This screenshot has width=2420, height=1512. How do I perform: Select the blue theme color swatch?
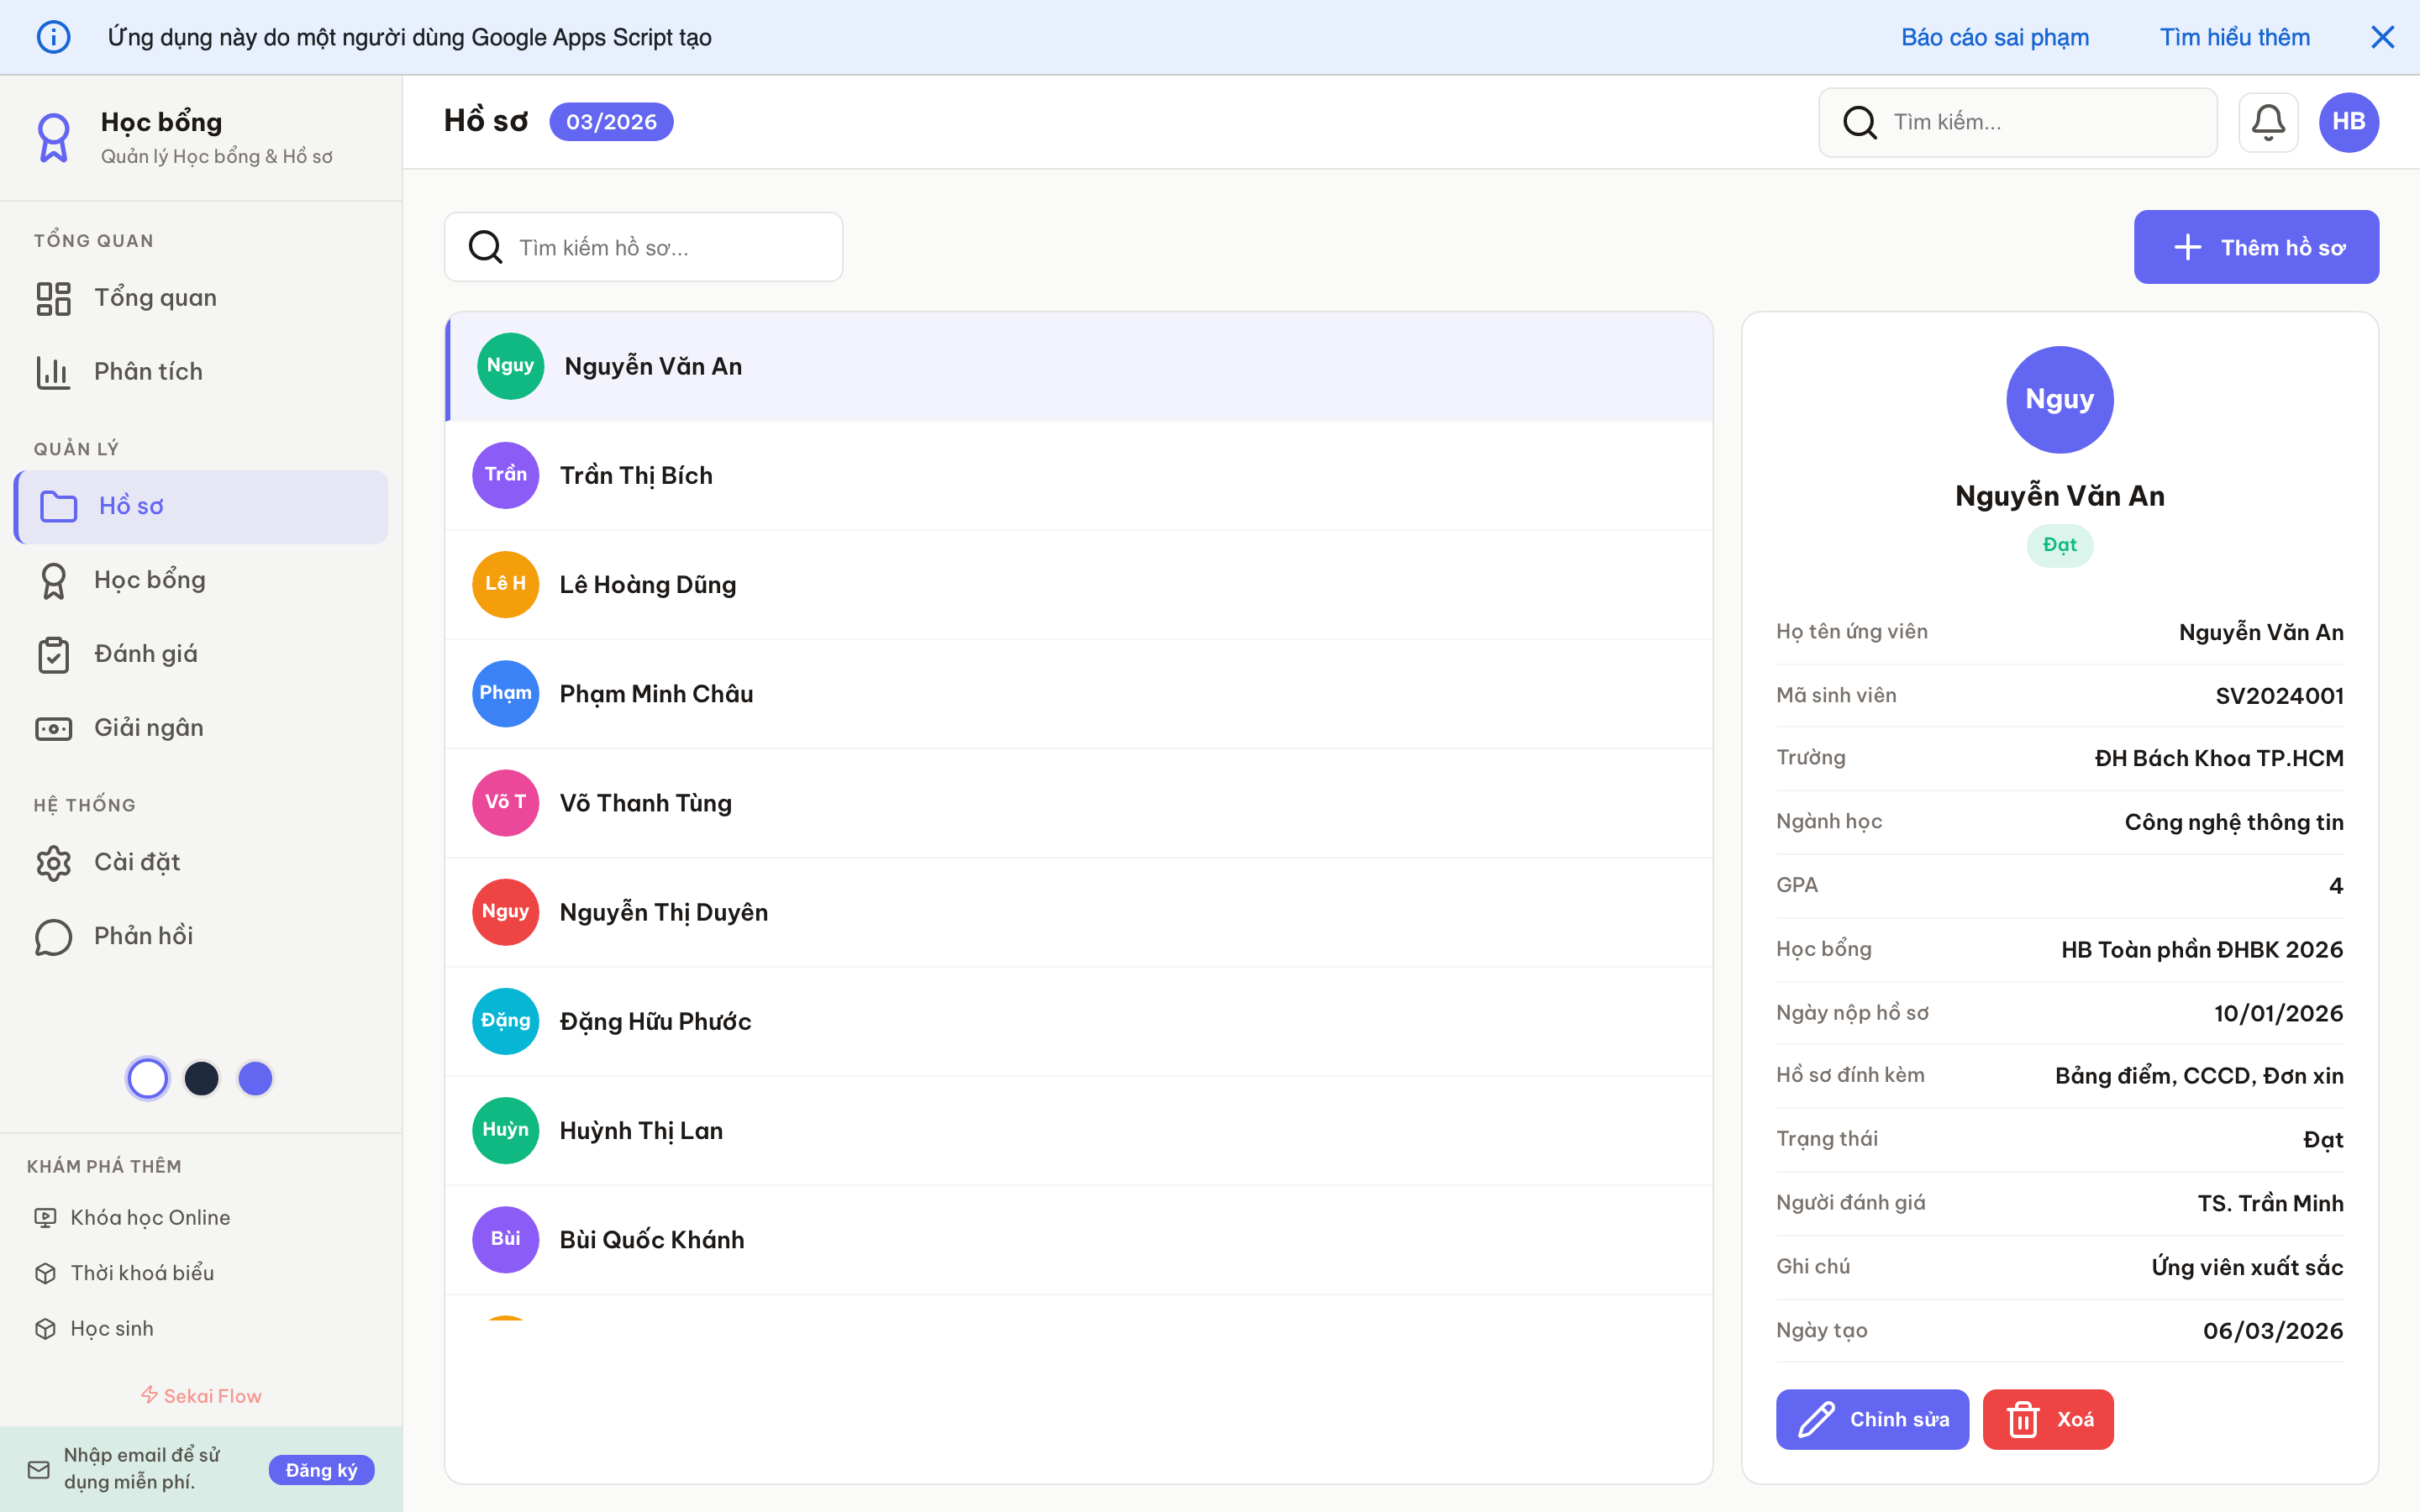point(256,1078)
